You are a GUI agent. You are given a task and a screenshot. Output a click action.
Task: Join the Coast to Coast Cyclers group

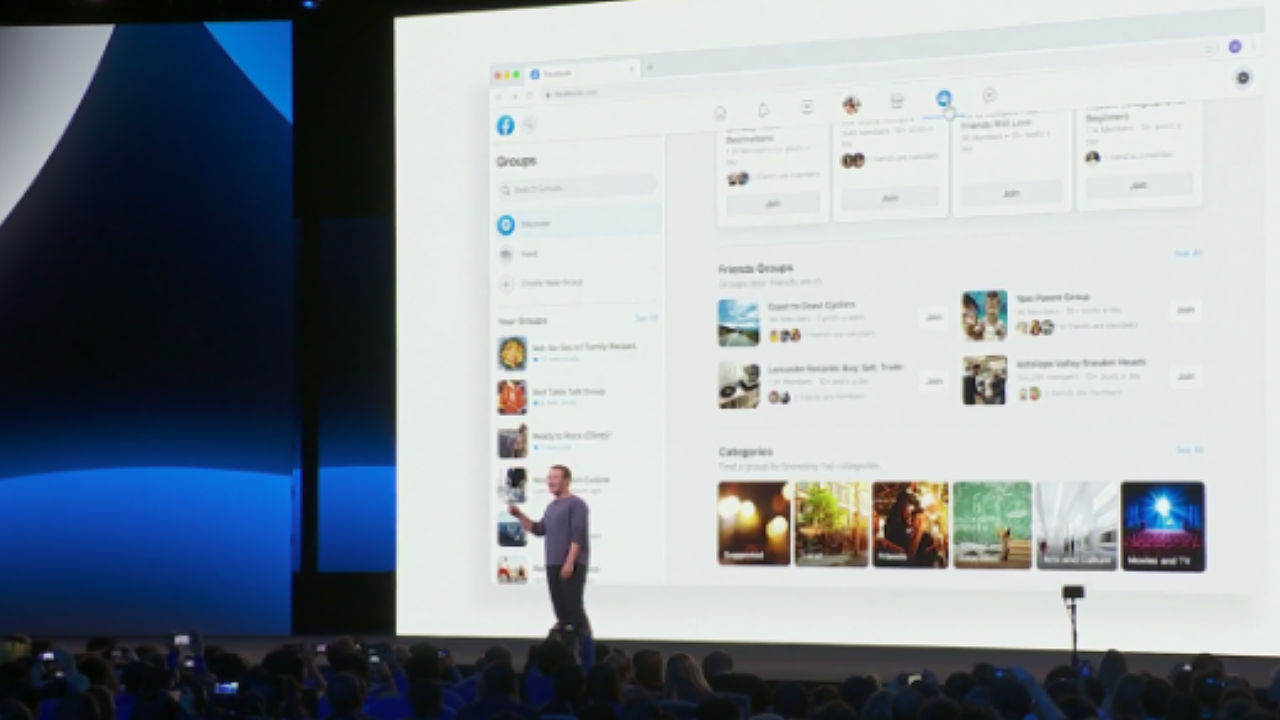click(x=933, y=315)
